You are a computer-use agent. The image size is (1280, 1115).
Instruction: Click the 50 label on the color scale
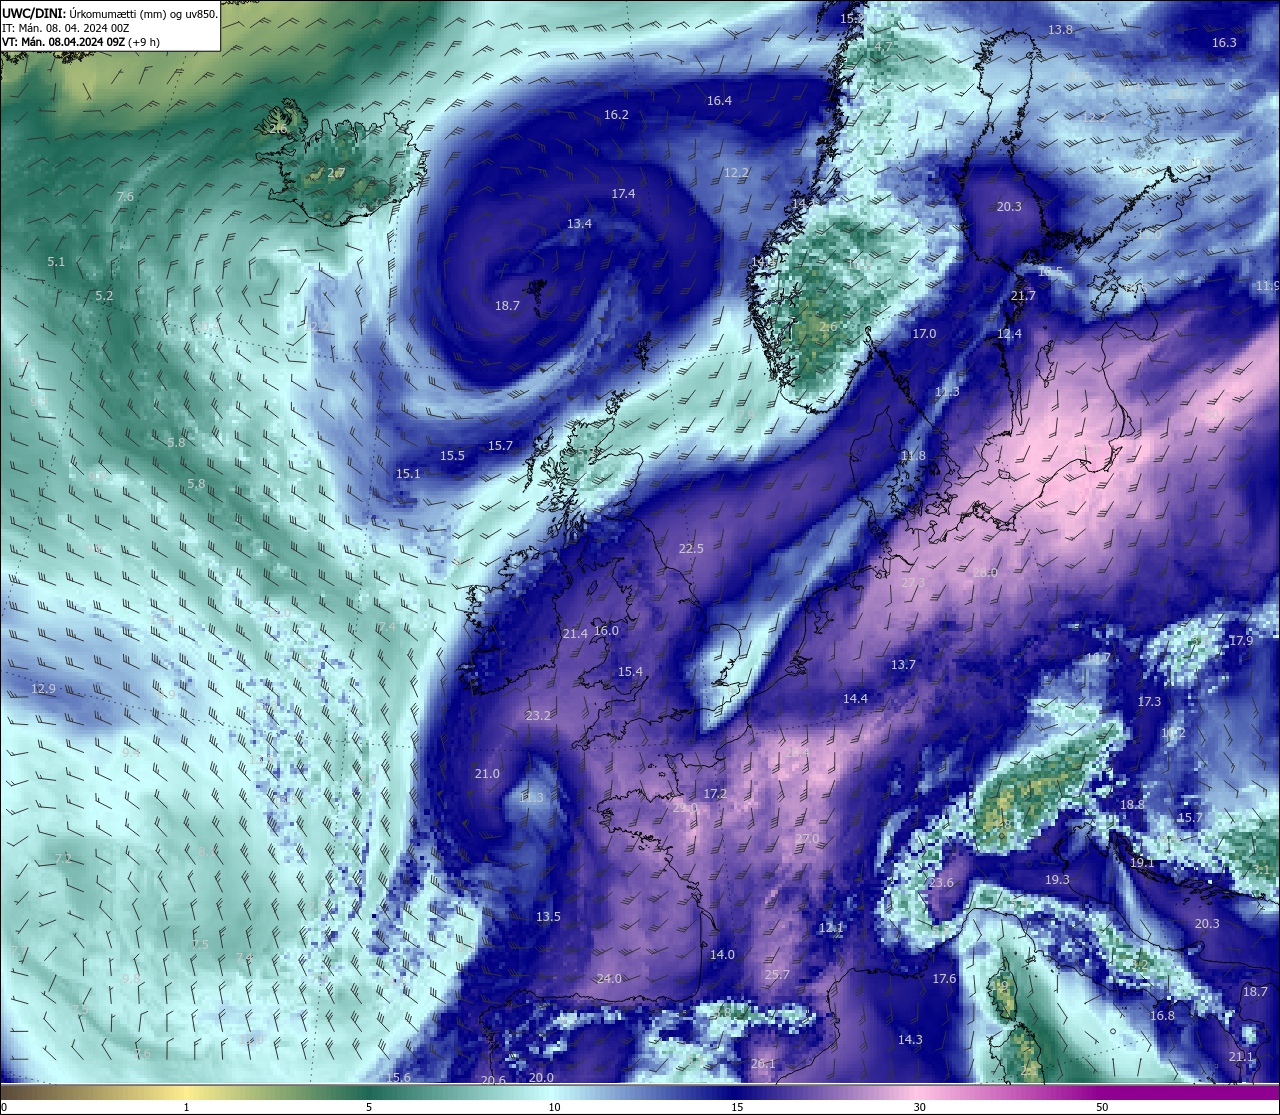[x=1102, y=1107]
